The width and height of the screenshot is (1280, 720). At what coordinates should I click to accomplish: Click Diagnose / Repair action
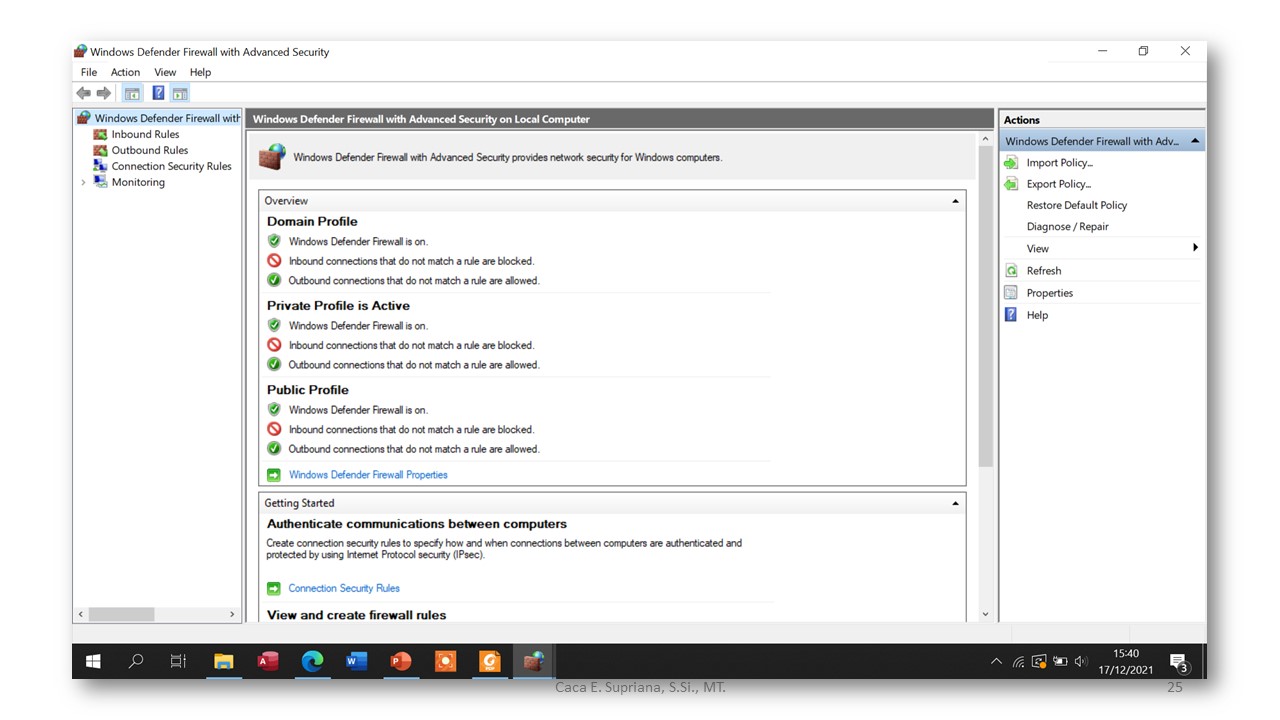(1068, 227)
